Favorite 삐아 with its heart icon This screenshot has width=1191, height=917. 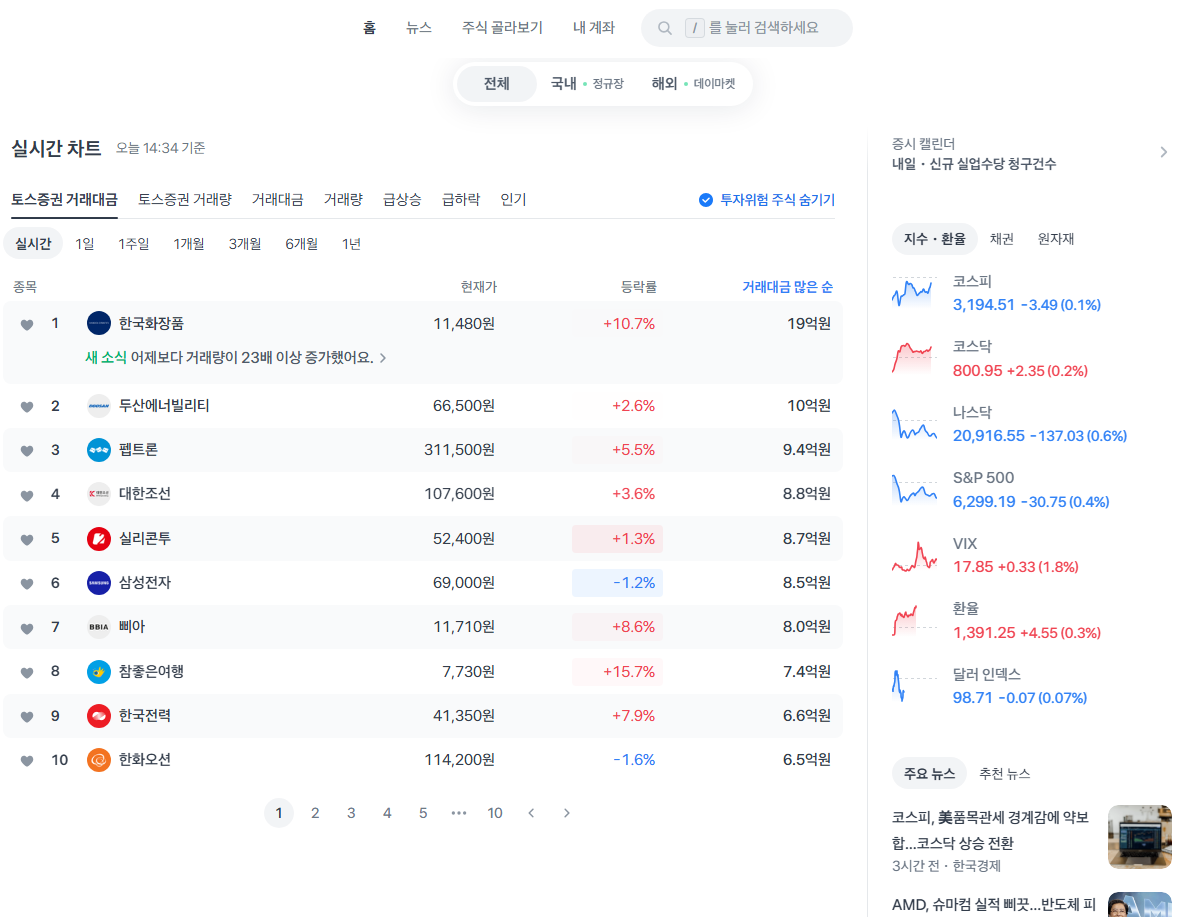(x=27, y=628)
